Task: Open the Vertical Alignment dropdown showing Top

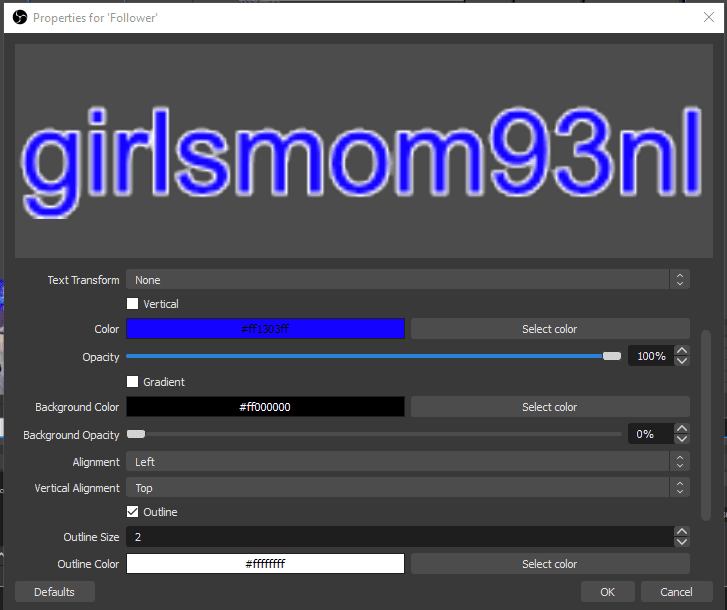Action: tap(408, 488)
